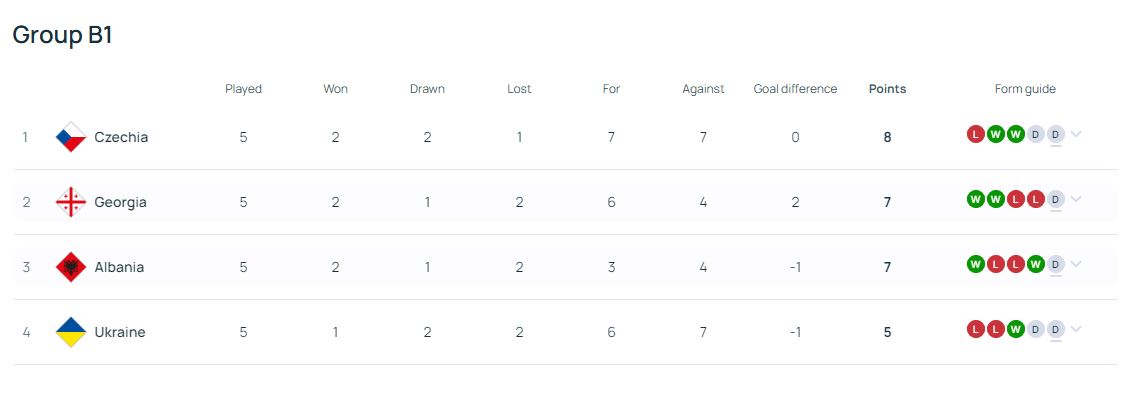Sort by the Points column header
The width and height of the screenshot is (1133, 404).
point(887,89)
